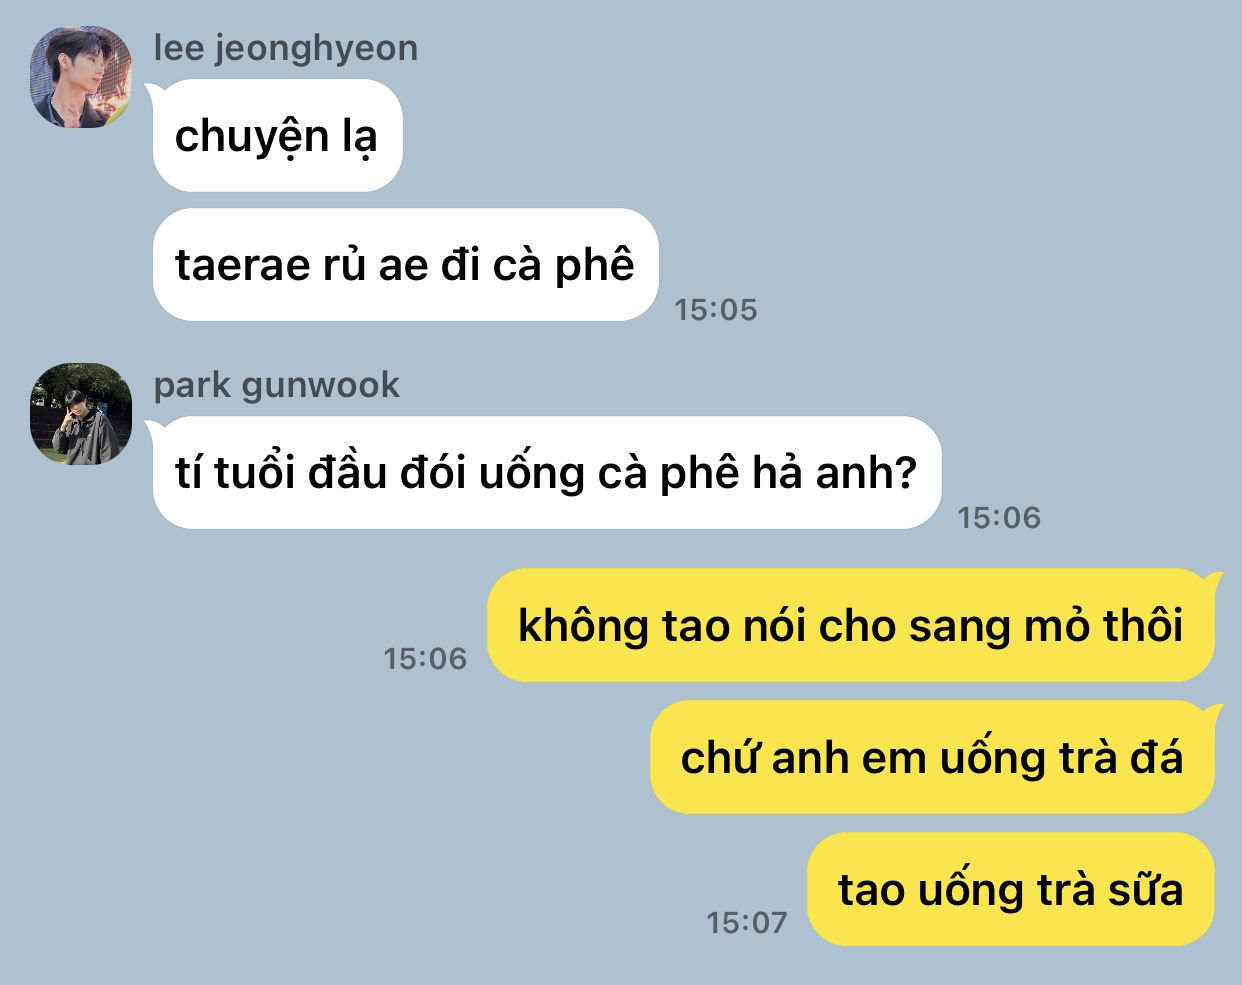Select the 'chuyện lạ' message bubble

(277, 135)
